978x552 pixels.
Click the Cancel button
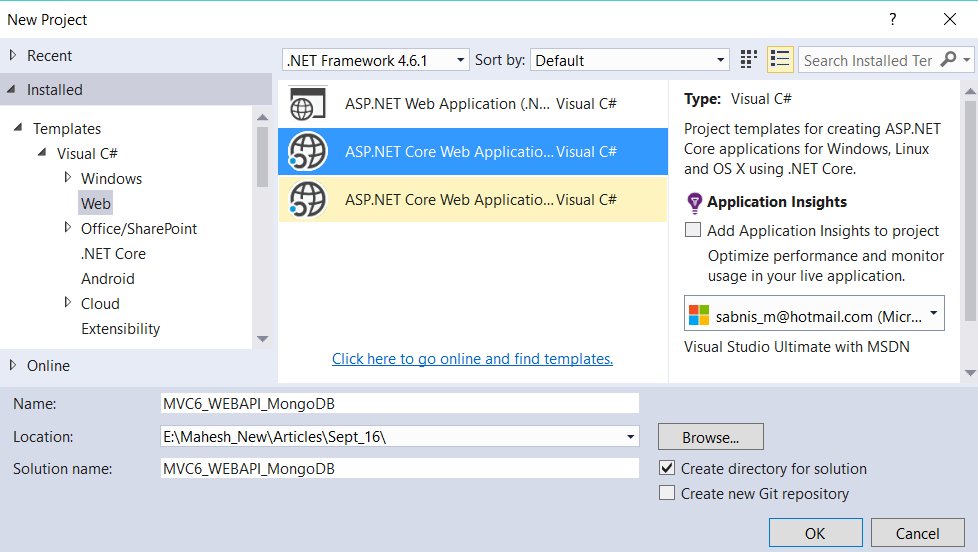[x=917, y=533]
